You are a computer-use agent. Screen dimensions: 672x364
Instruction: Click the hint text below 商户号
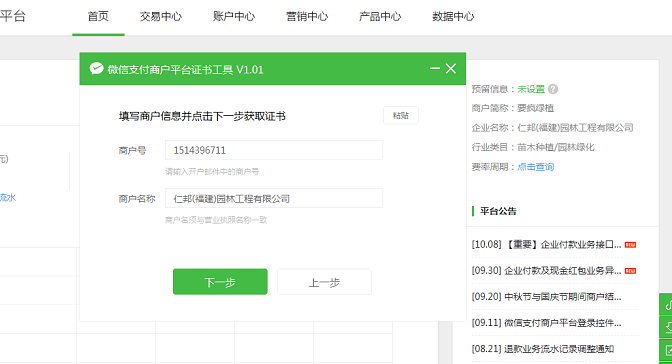tap(212, 172)
